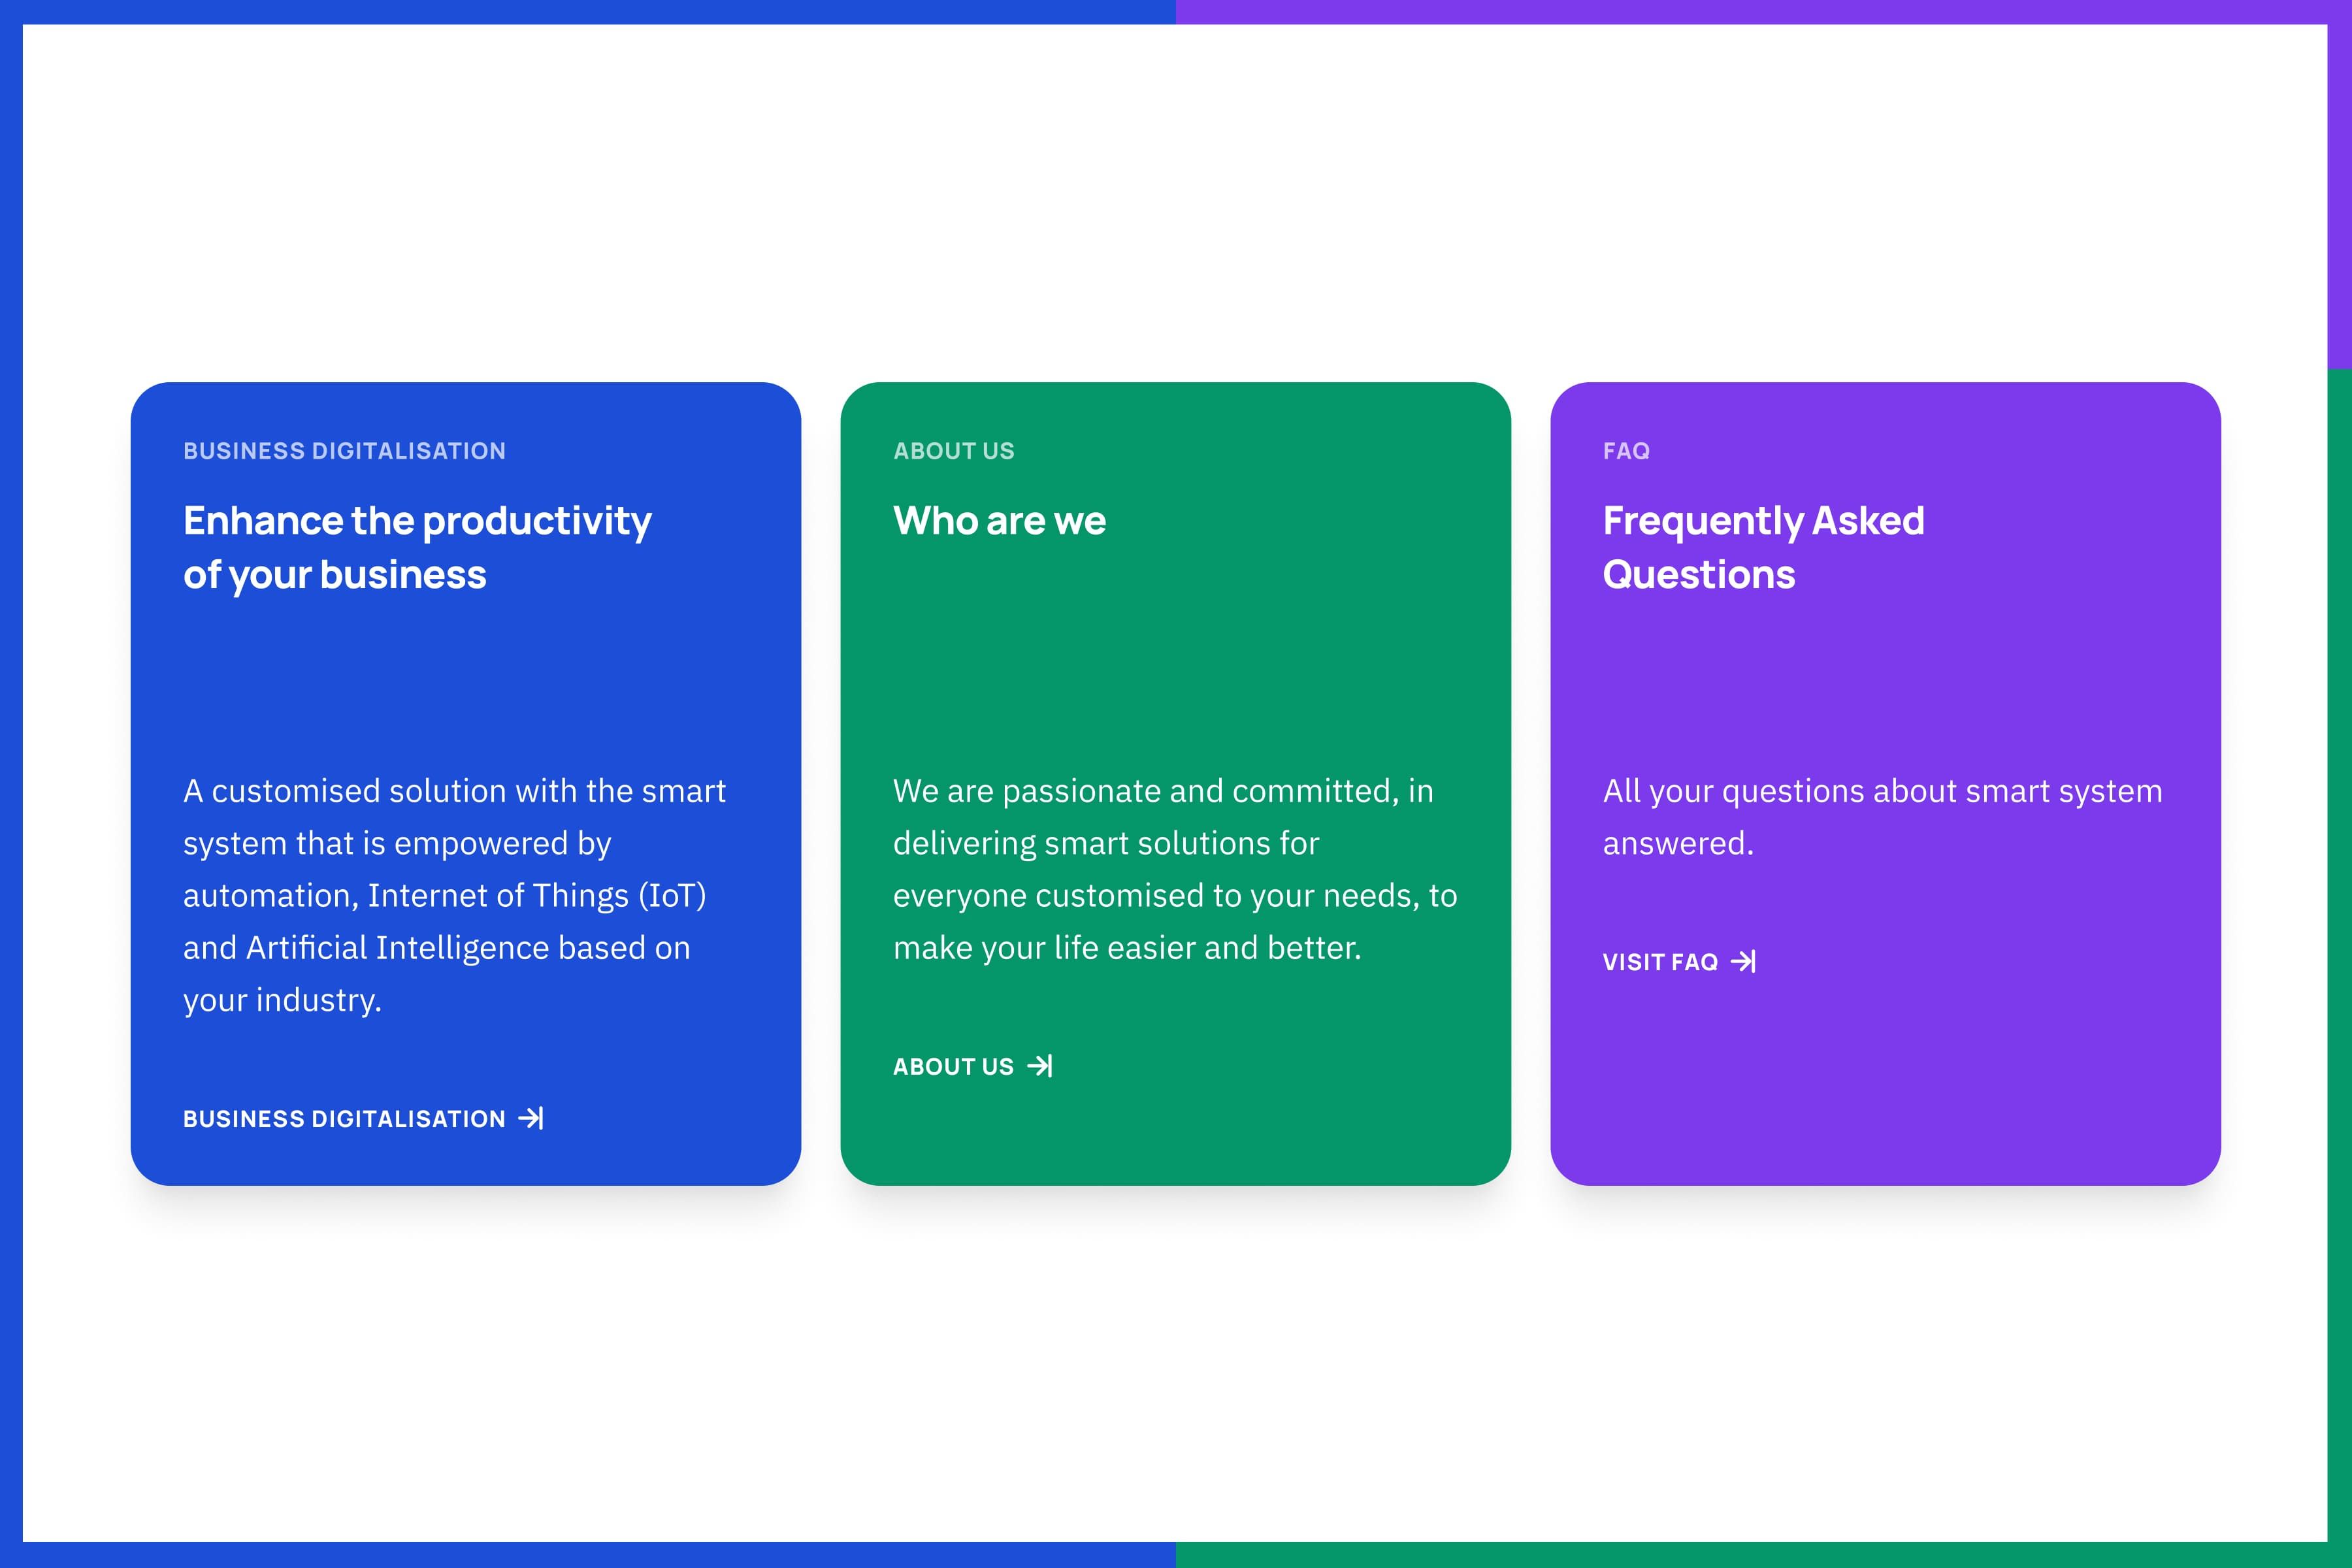Viewport: 2352px width, 1568px height.
Task: Click arrow icon beside VISIT FAQ
Action: [1743, 961]
